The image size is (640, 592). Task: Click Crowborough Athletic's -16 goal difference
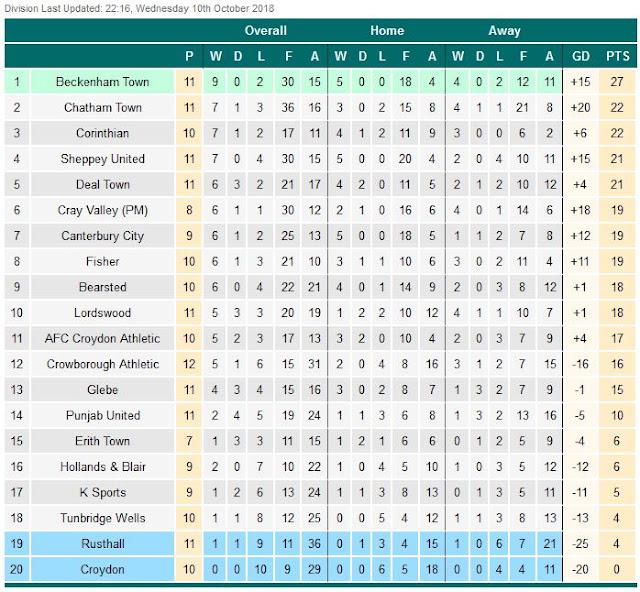[580, 364]
